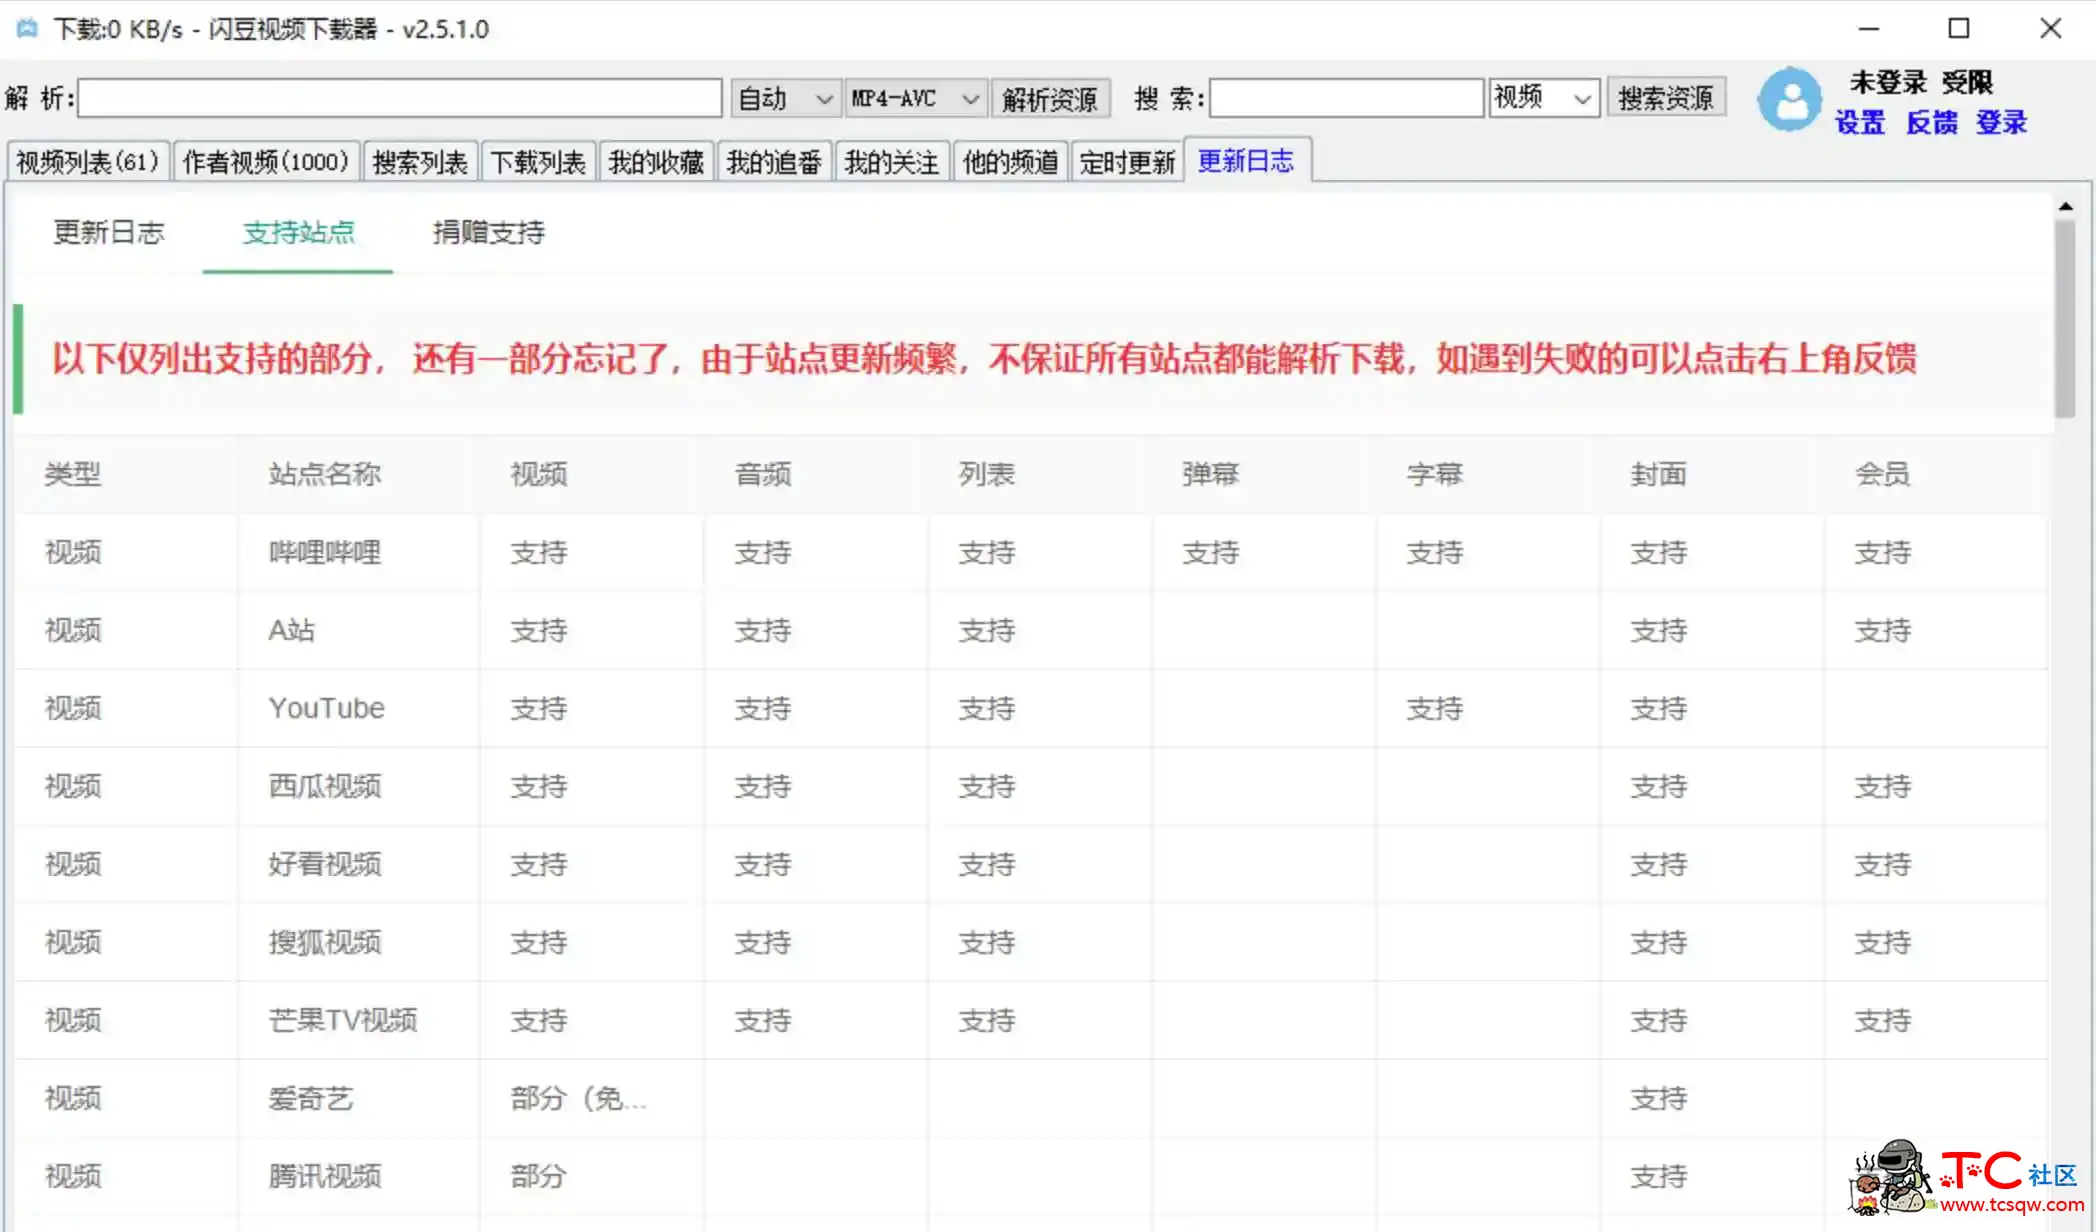Click the 未登录 受限 status text
The width and height of the screenshot is (2096, 1232).
point(1920,82)
